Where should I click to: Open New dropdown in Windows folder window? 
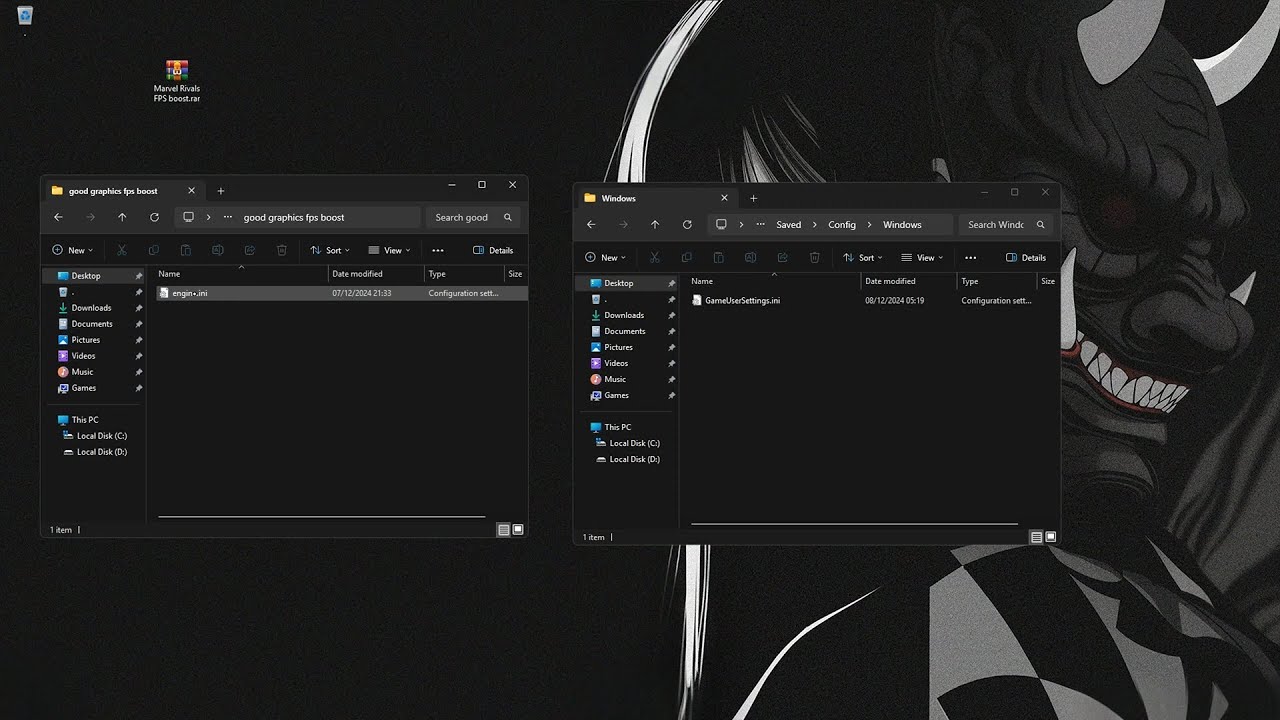tap(605, 258)
